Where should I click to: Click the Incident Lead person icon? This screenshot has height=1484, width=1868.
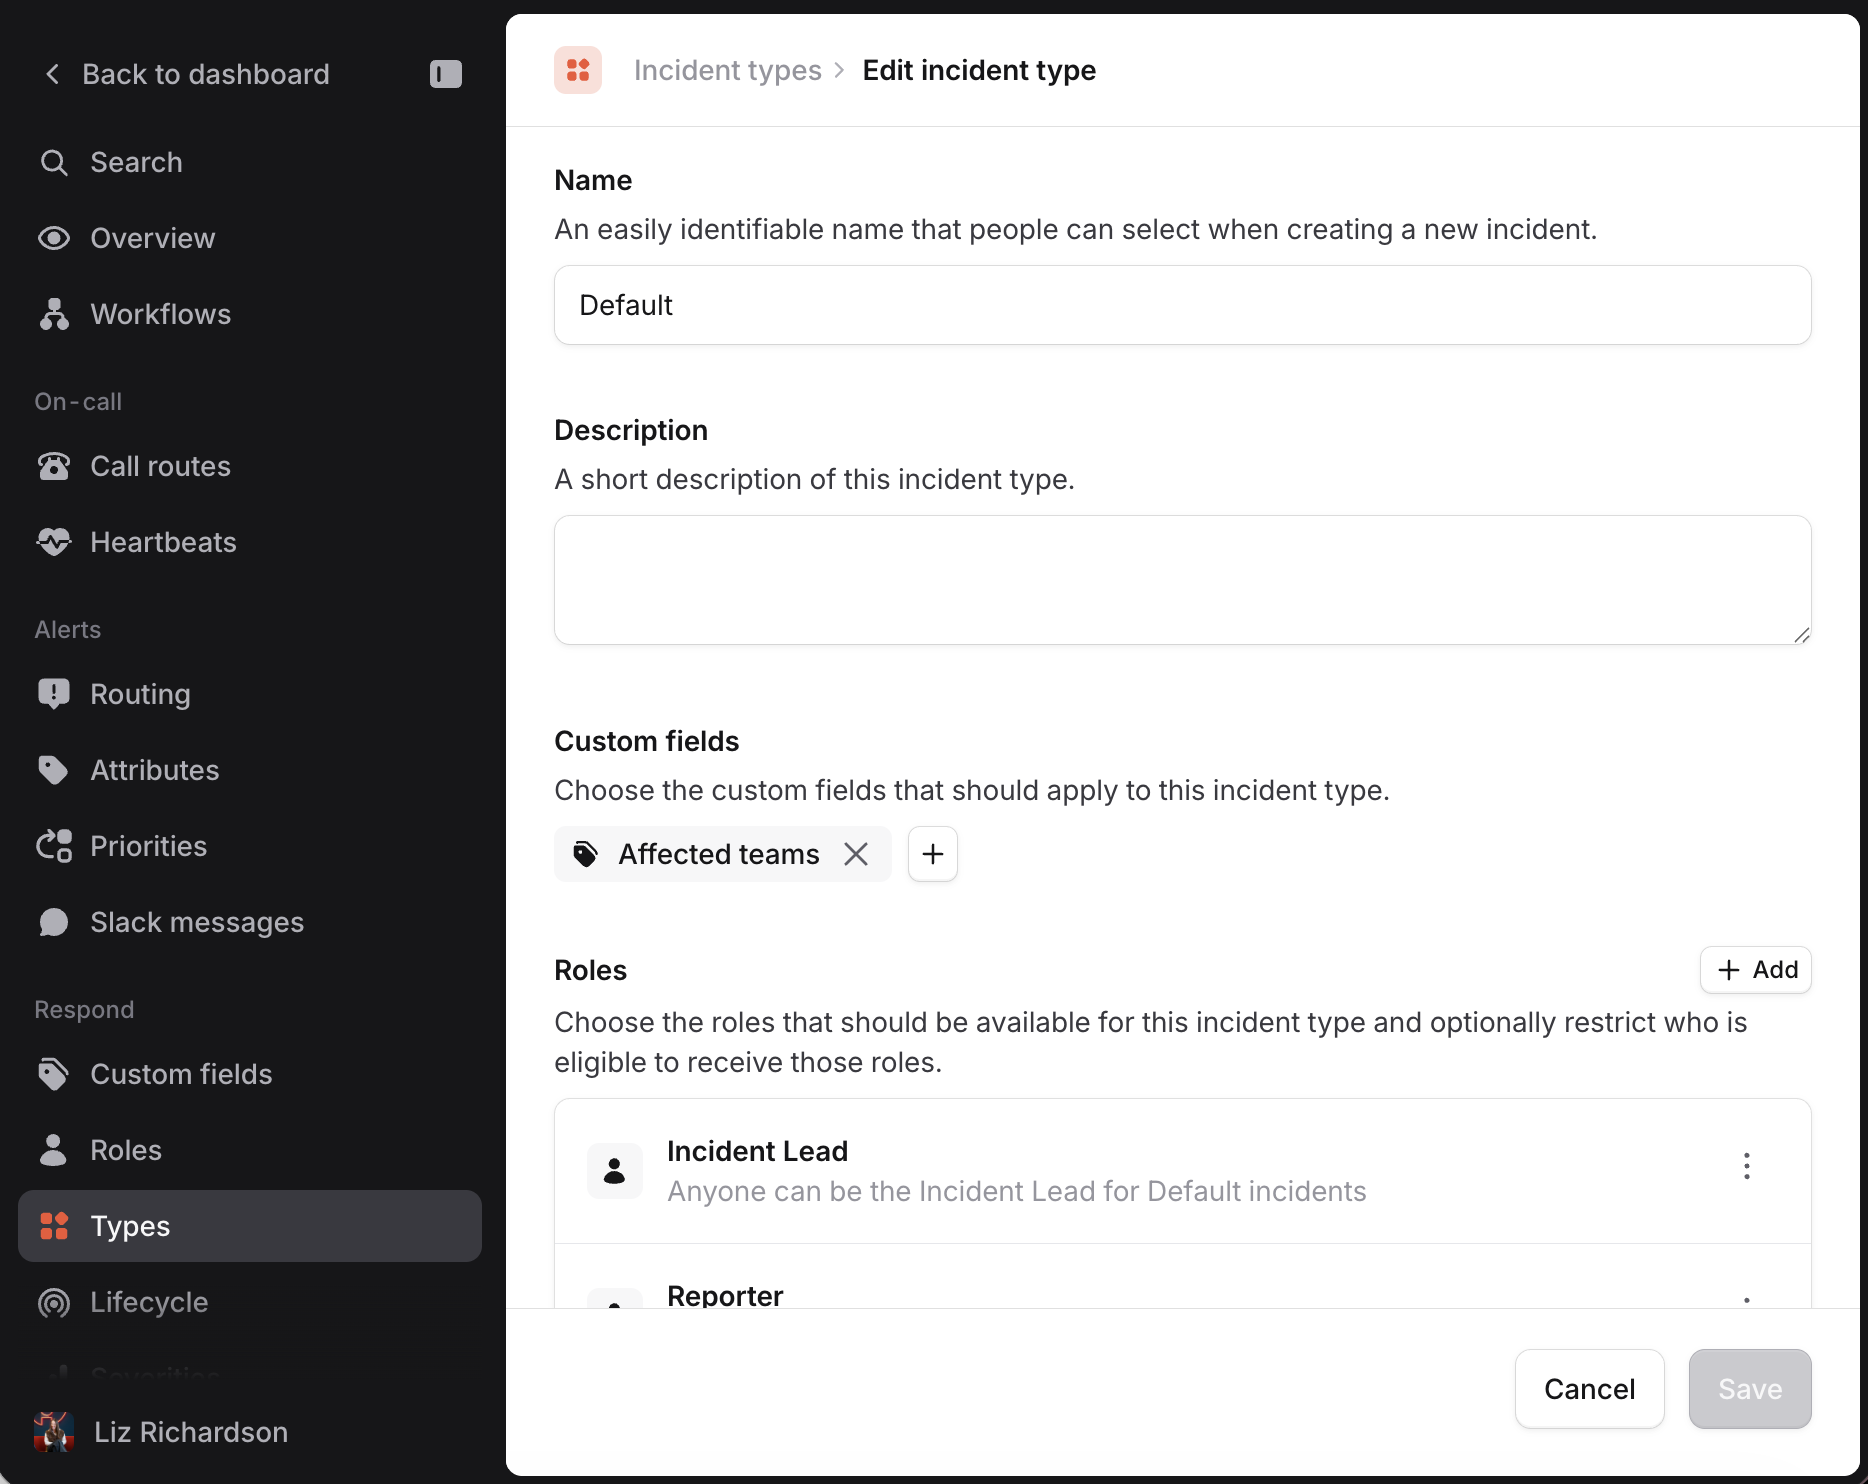615,1171
